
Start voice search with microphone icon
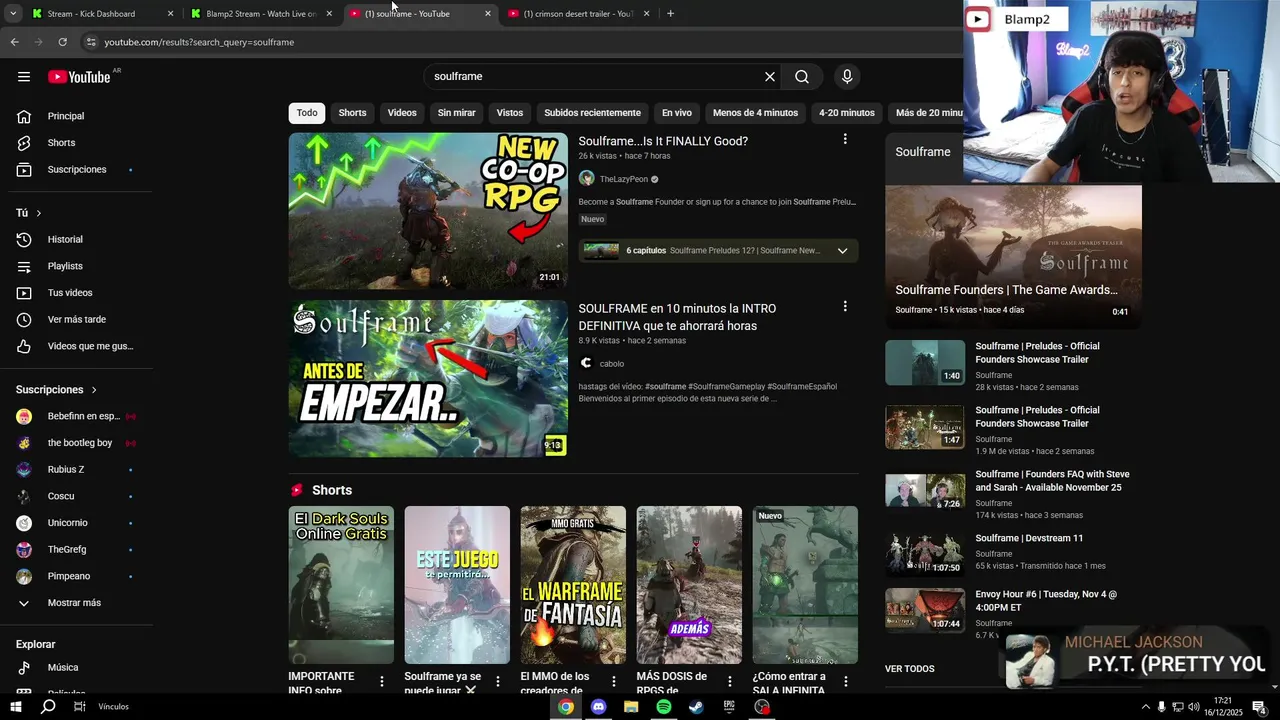coord(847,77)
